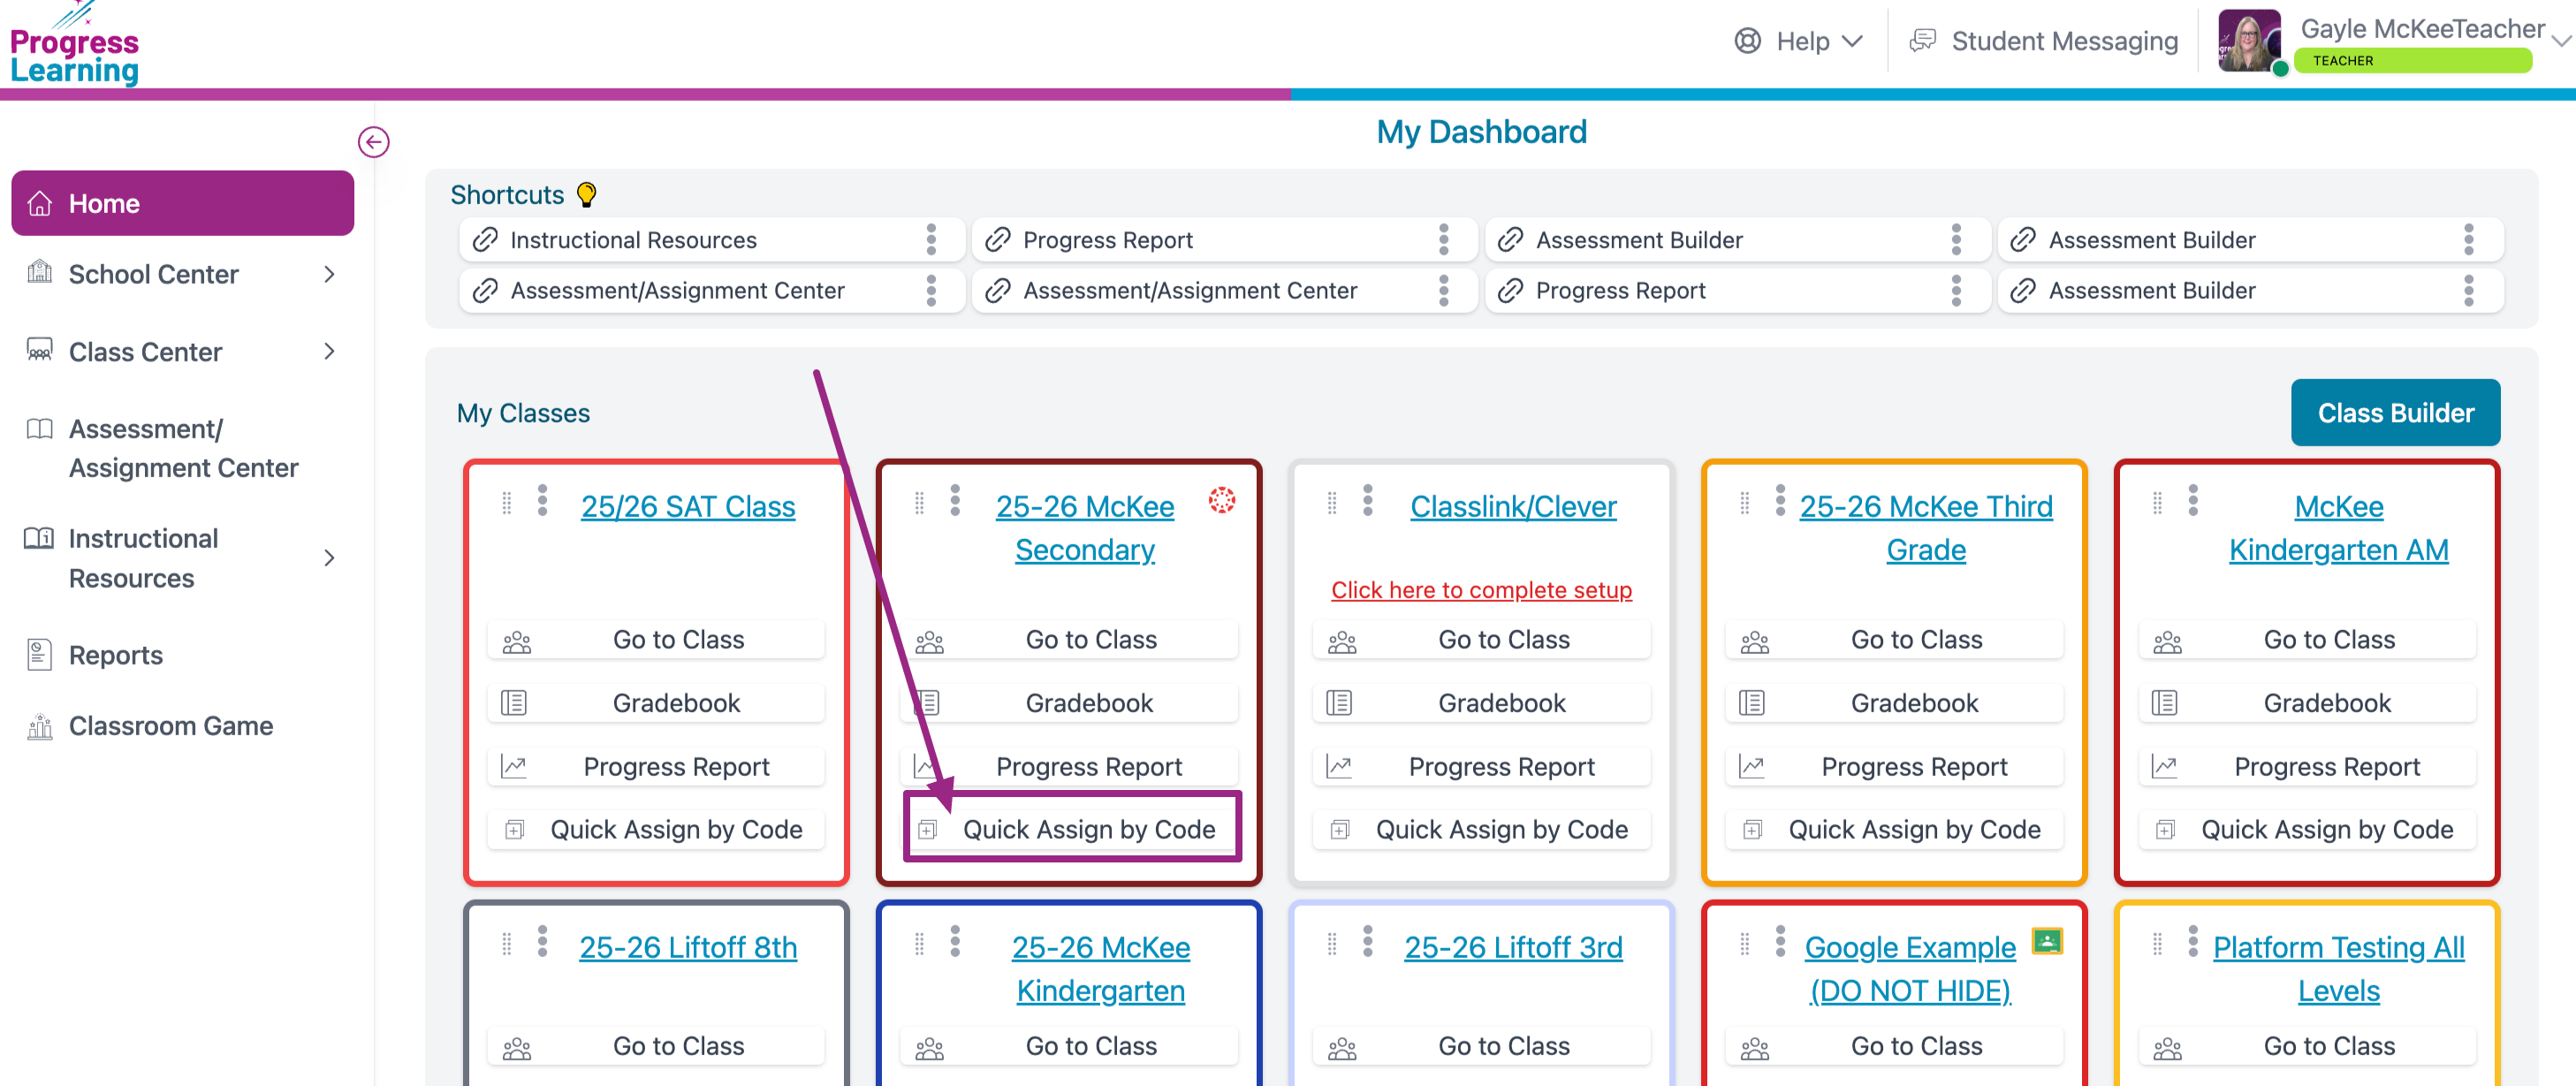Open three-dot menu on 25/26 SAT Class card
This screenshot has width=2576, height=1086.
pyautogui.click(x=542, y=500)
